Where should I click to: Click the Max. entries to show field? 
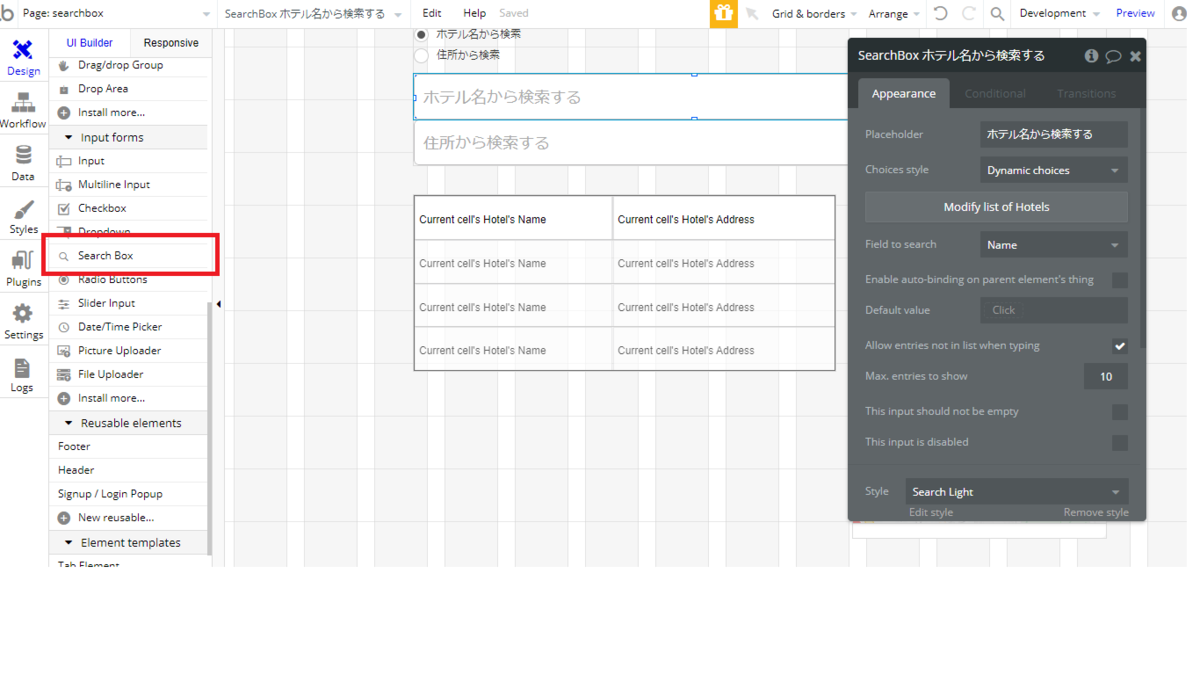tap(1105, 377)
